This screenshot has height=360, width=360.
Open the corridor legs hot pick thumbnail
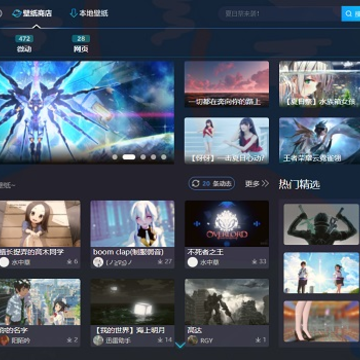pos(321,321)
